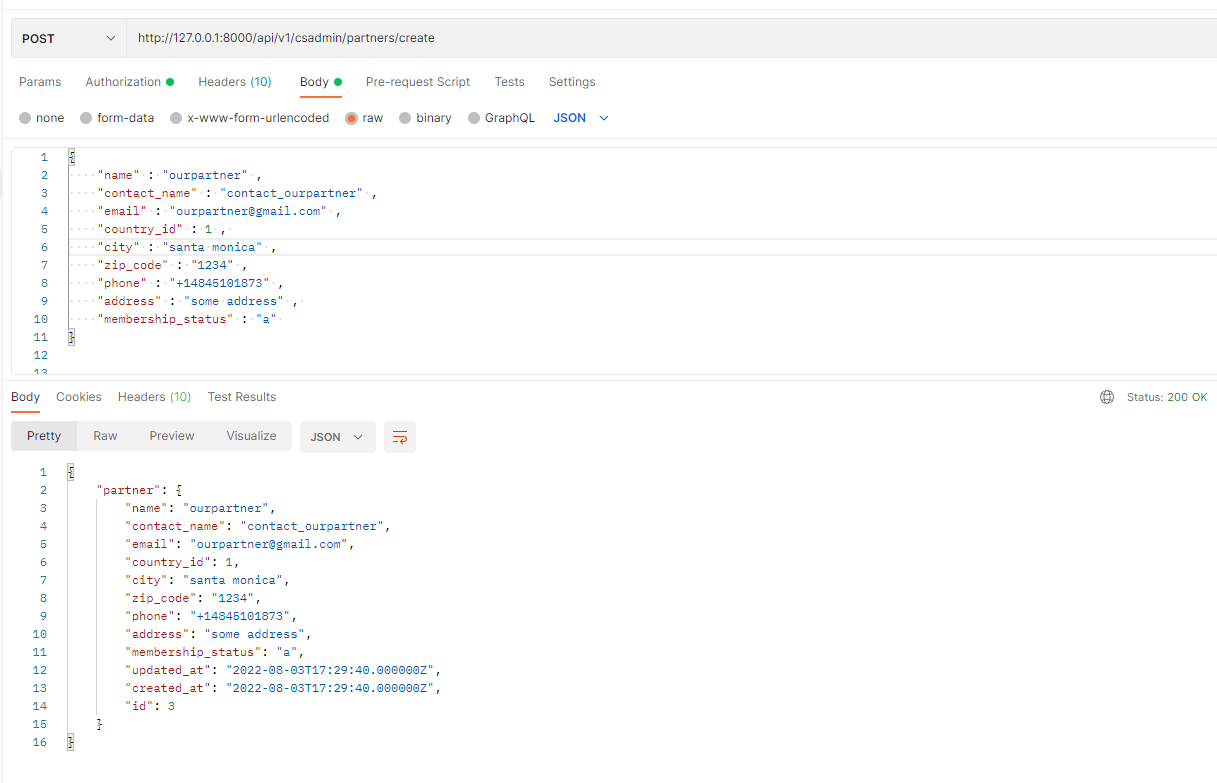This screenshot has width=1217, height=783.
Task: Open the response Headers (10) tab
Action: point(154,397)
